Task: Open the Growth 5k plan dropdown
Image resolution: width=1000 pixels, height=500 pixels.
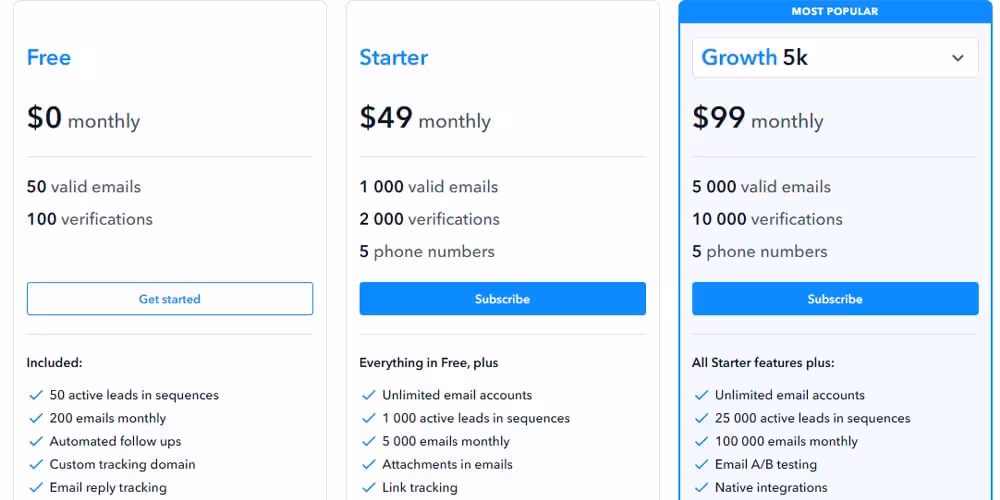Action: pos(835,57)
